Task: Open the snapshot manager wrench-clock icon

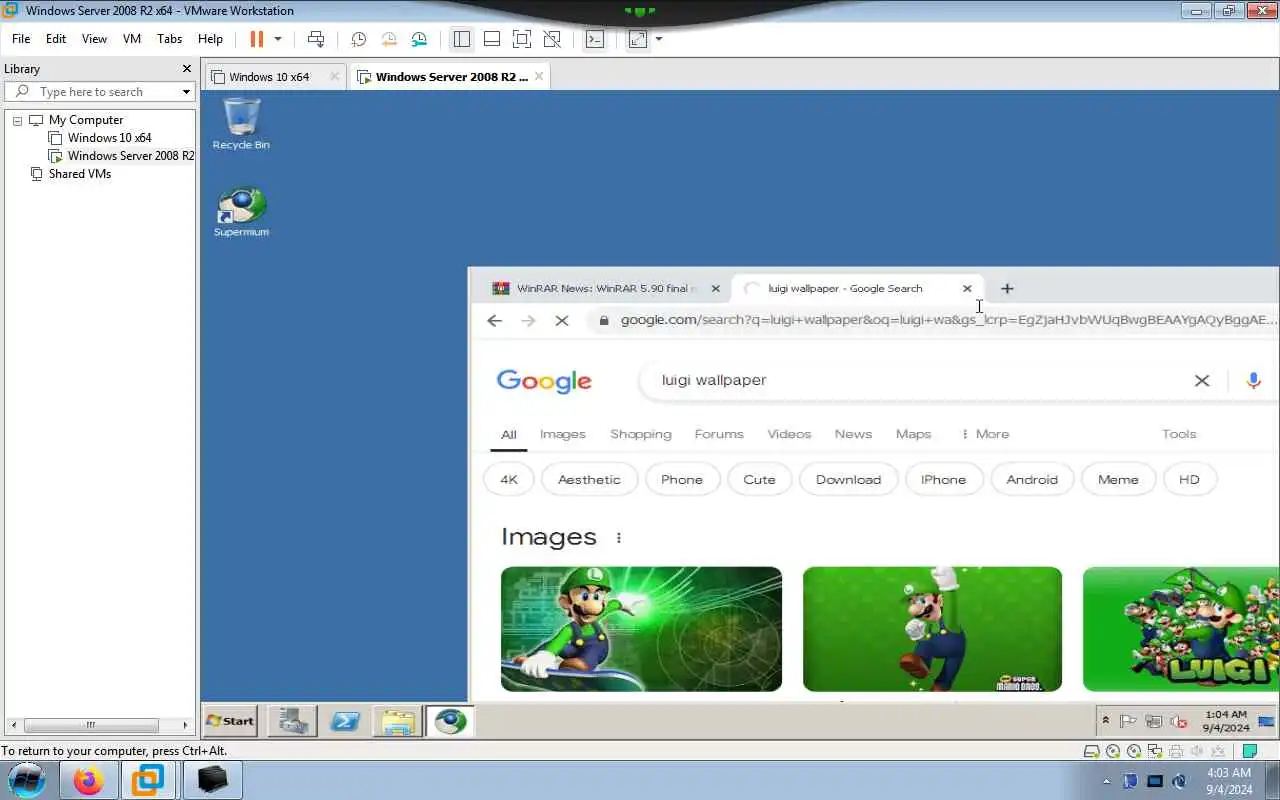Action: click(x=419, y=39)
